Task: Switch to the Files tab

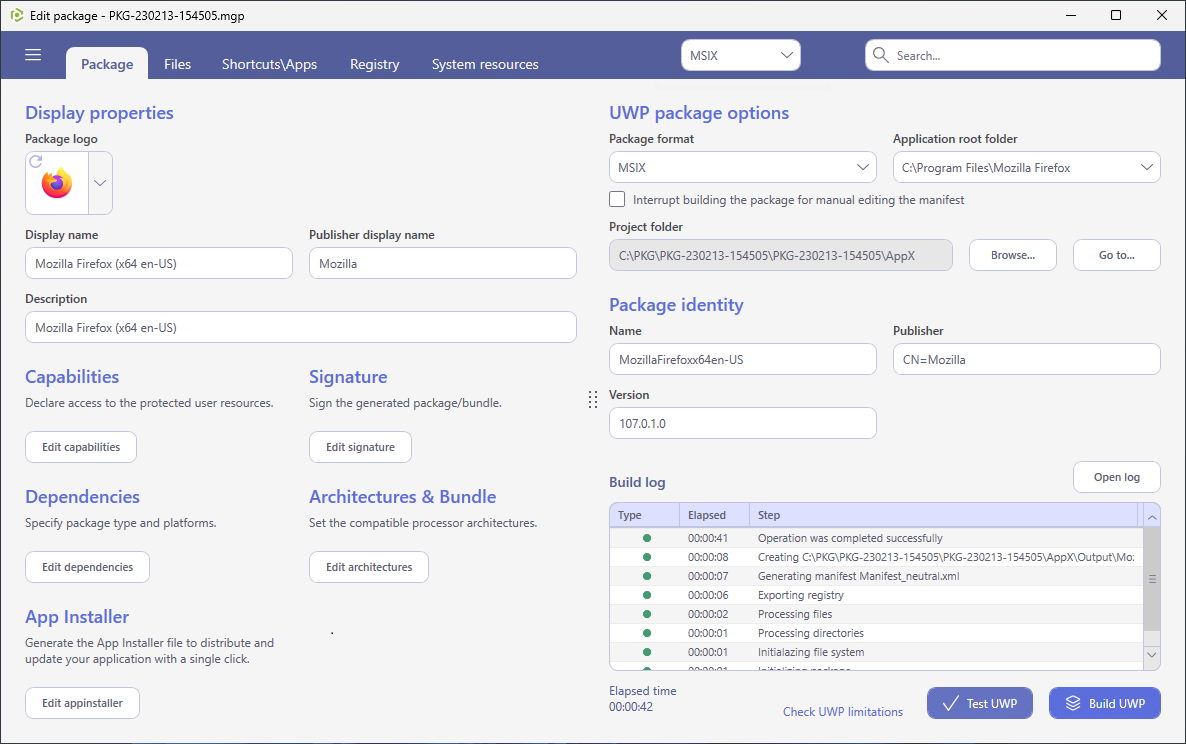Action: click(178, 64)
